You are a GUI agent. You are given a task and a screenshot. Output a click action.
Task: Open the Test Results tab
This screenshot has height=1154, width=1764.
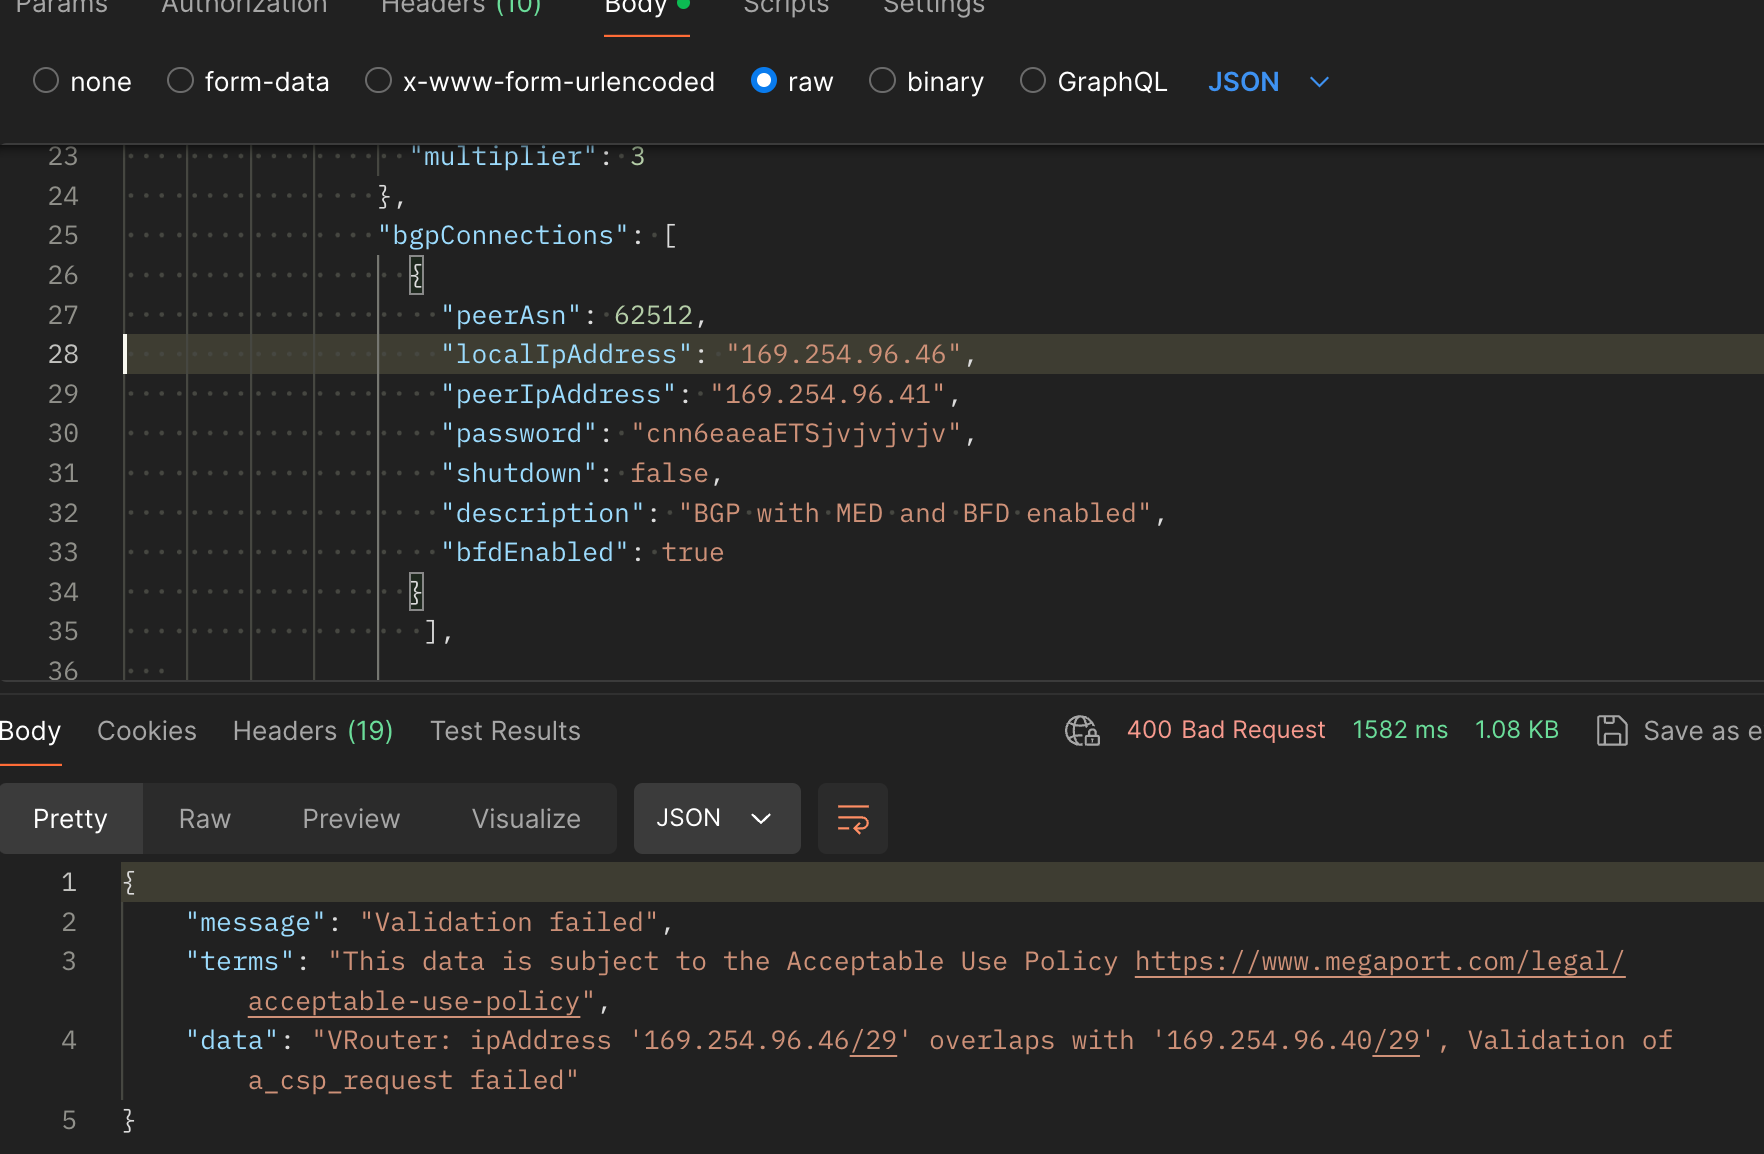point(505,731)
